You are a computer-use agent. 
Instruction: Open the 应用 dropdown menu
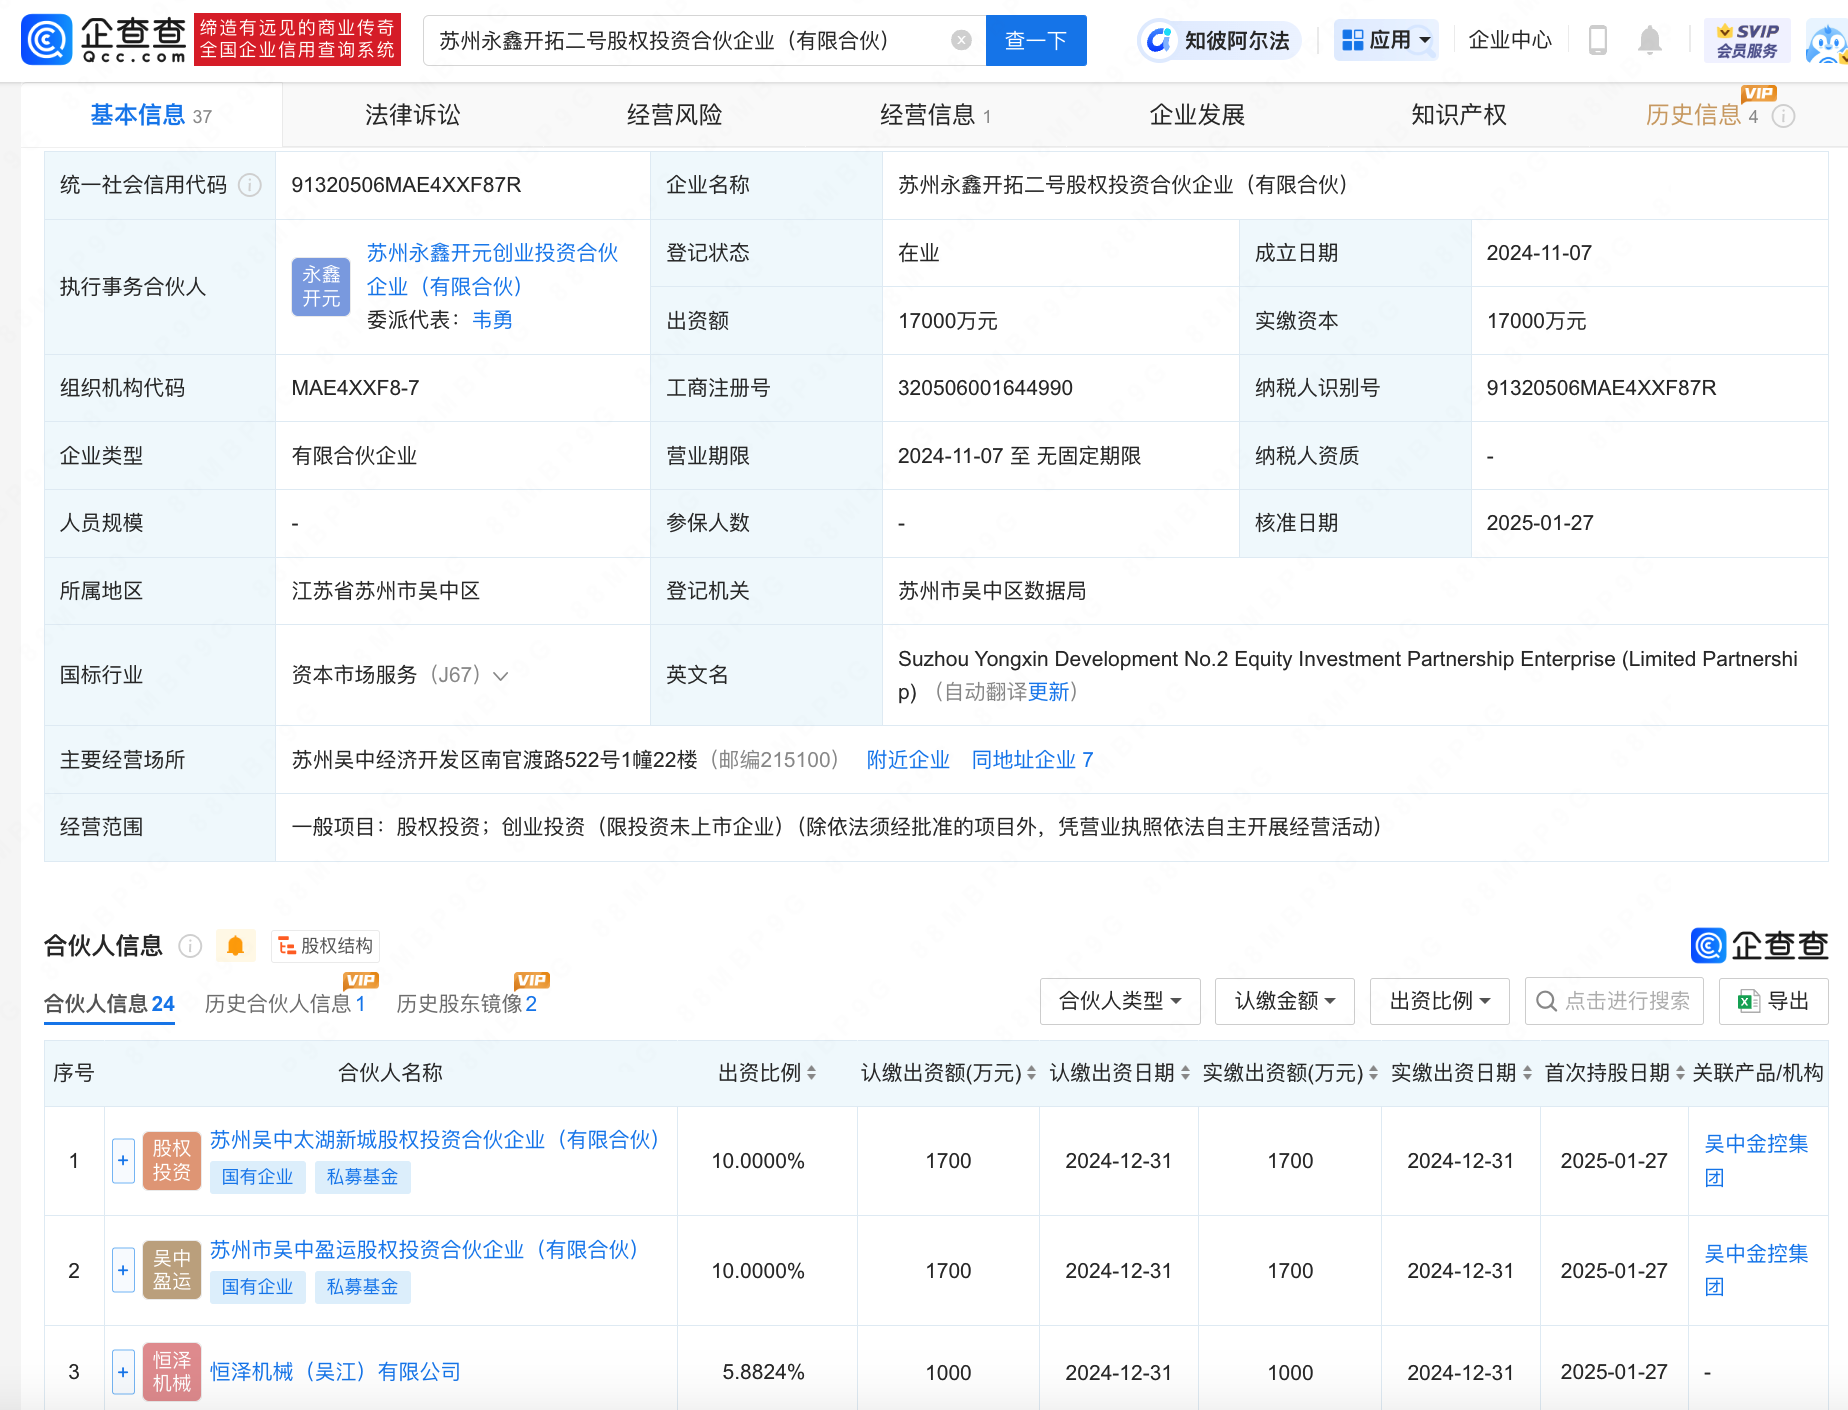click(x=1386, y=40)
